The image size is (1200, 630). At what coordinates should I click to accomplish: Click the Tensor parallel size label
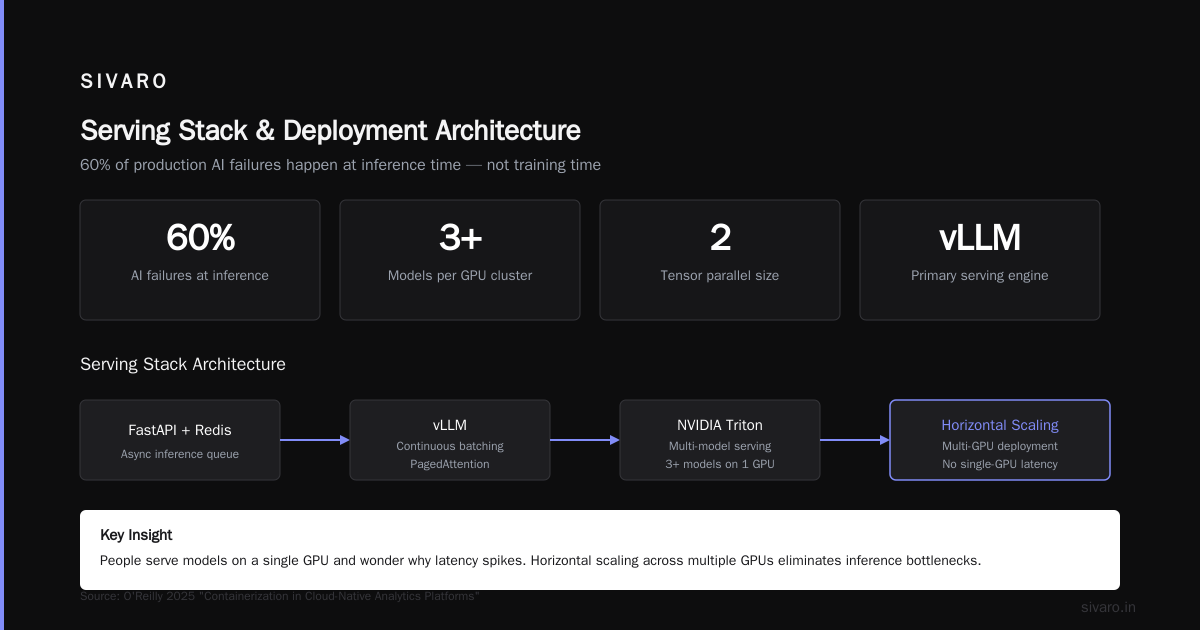pyautogui.click(x=720, y=275)
